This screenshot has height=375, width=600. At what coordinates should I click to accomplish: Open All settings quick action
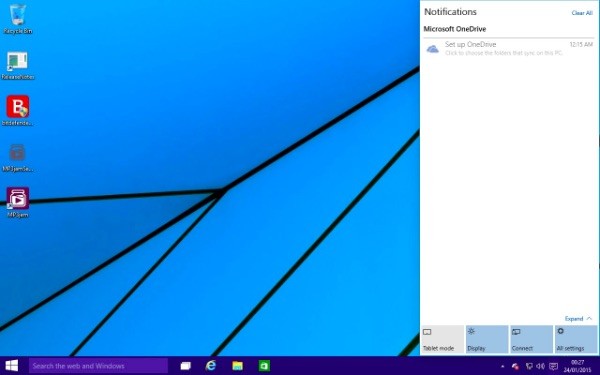click(576, 339)
